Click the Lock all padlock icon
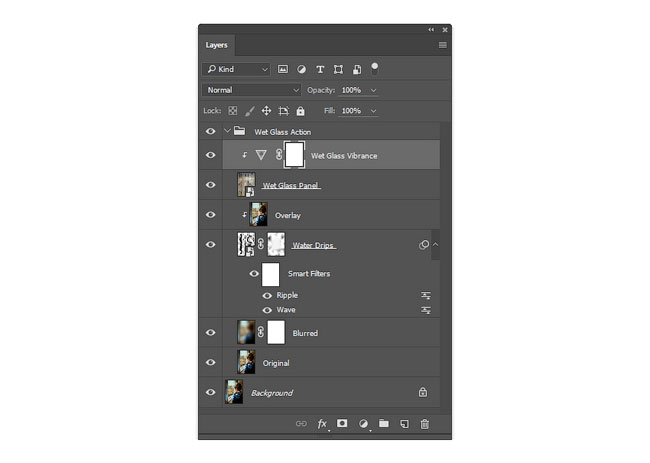This screenshot has width=650, height=463. tap(301, 111)
